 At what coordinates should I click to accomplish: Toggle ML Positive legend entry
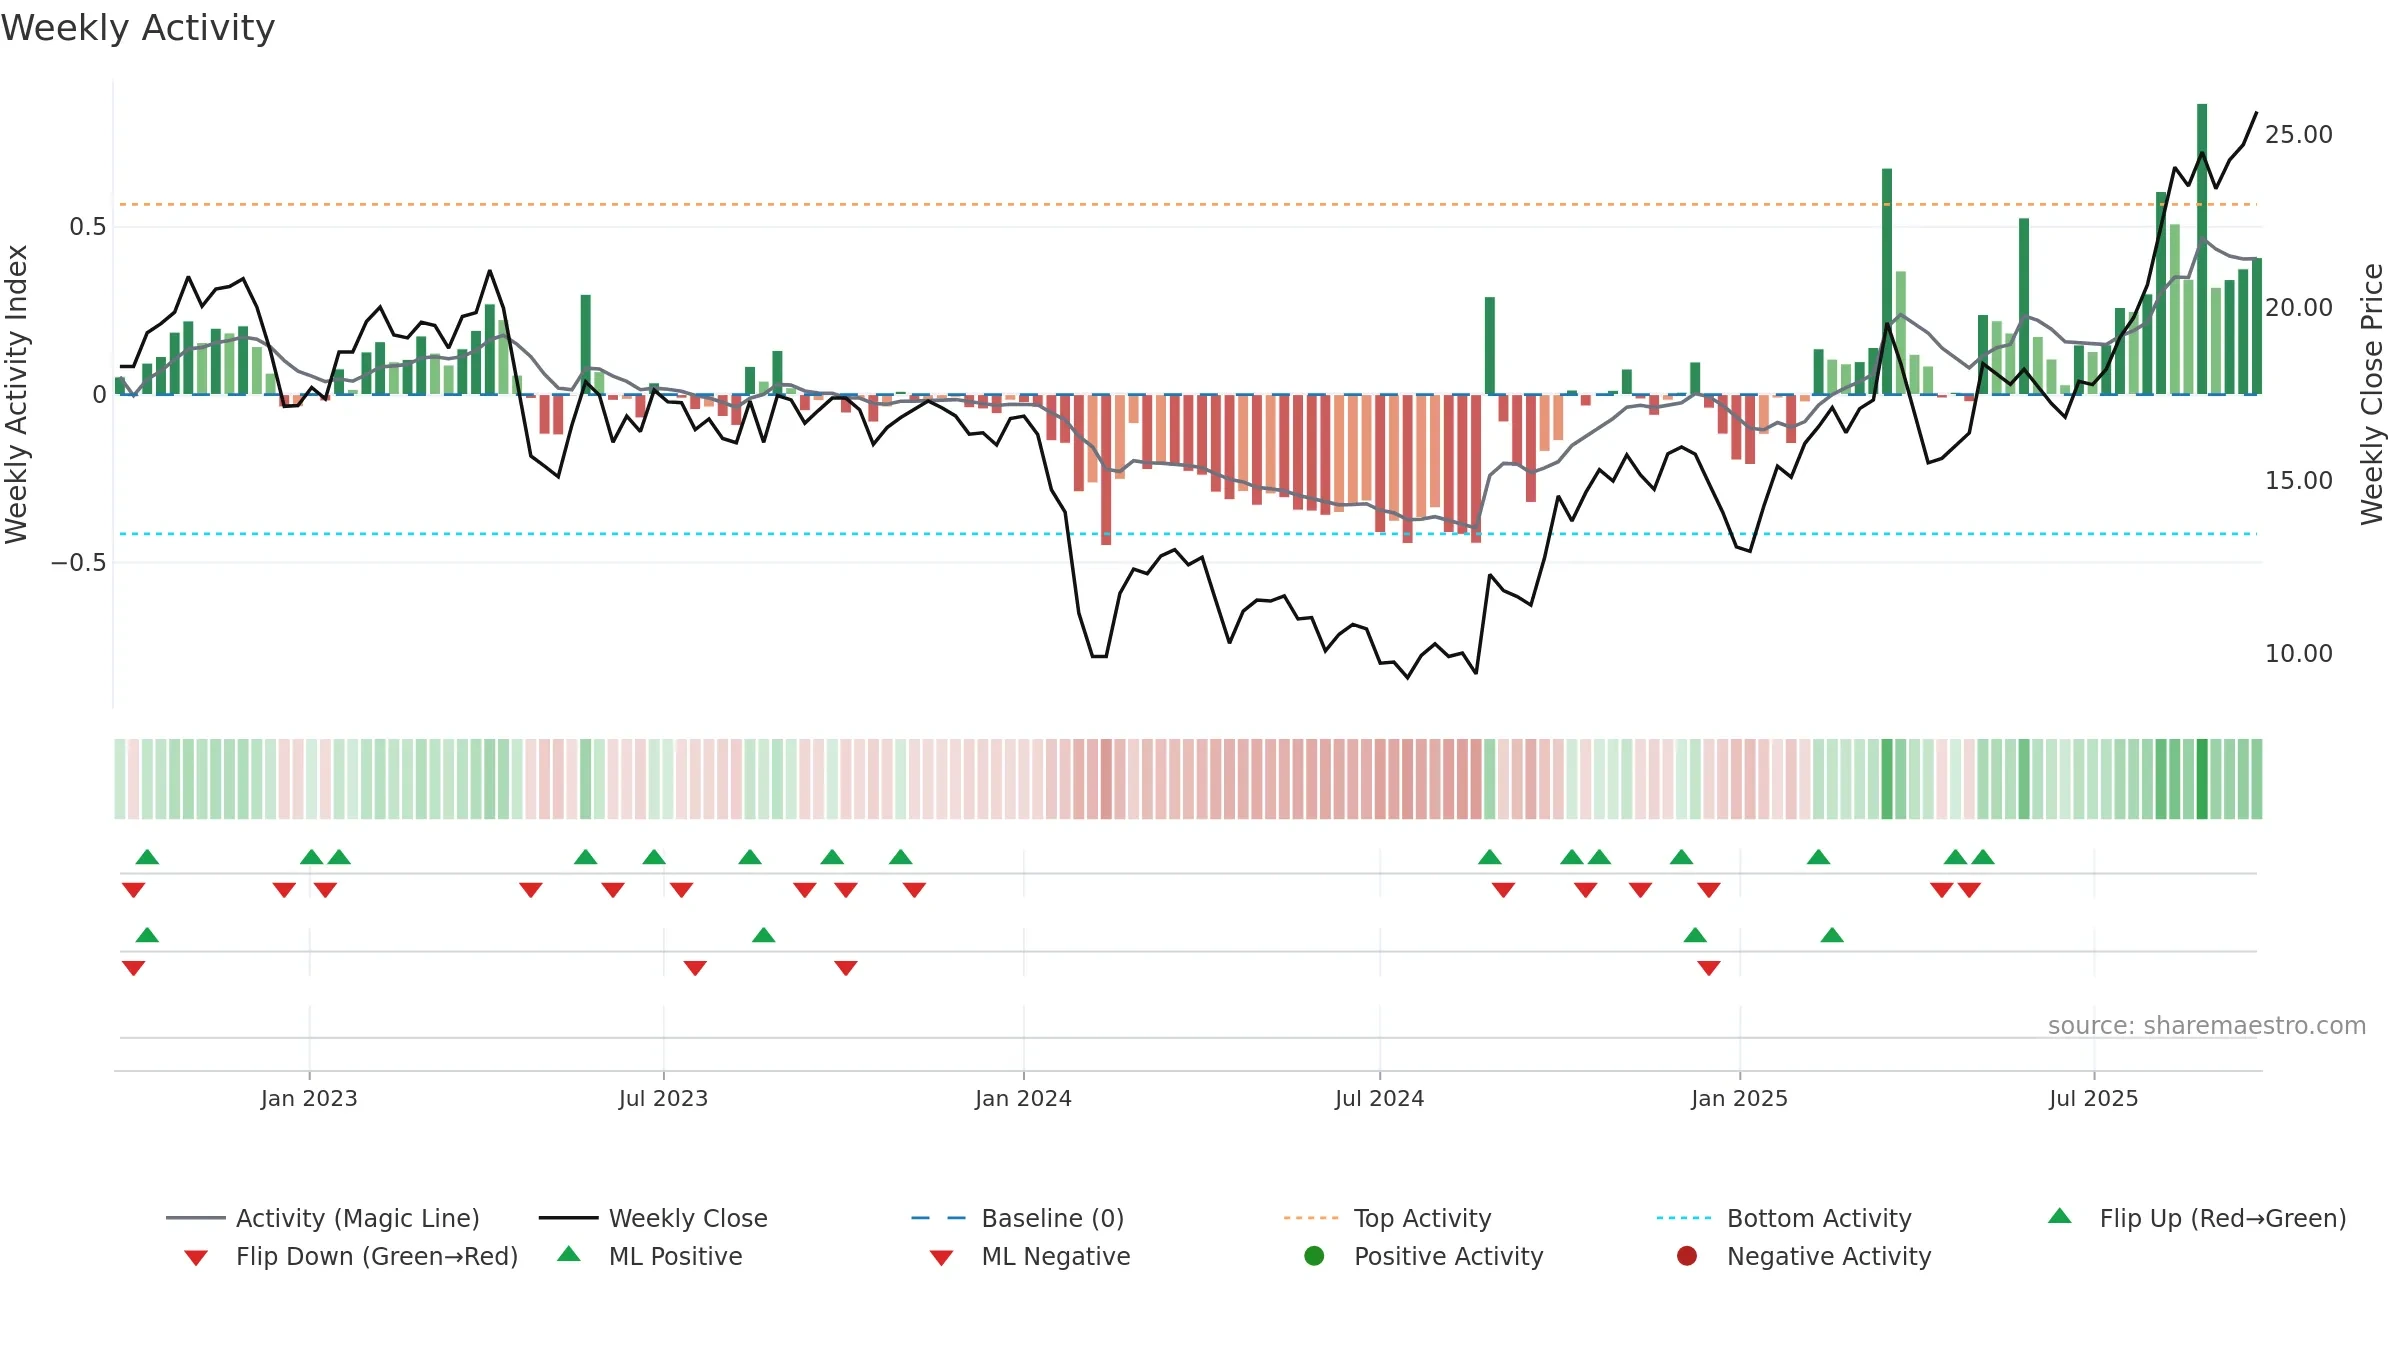tap(649, 1256)
